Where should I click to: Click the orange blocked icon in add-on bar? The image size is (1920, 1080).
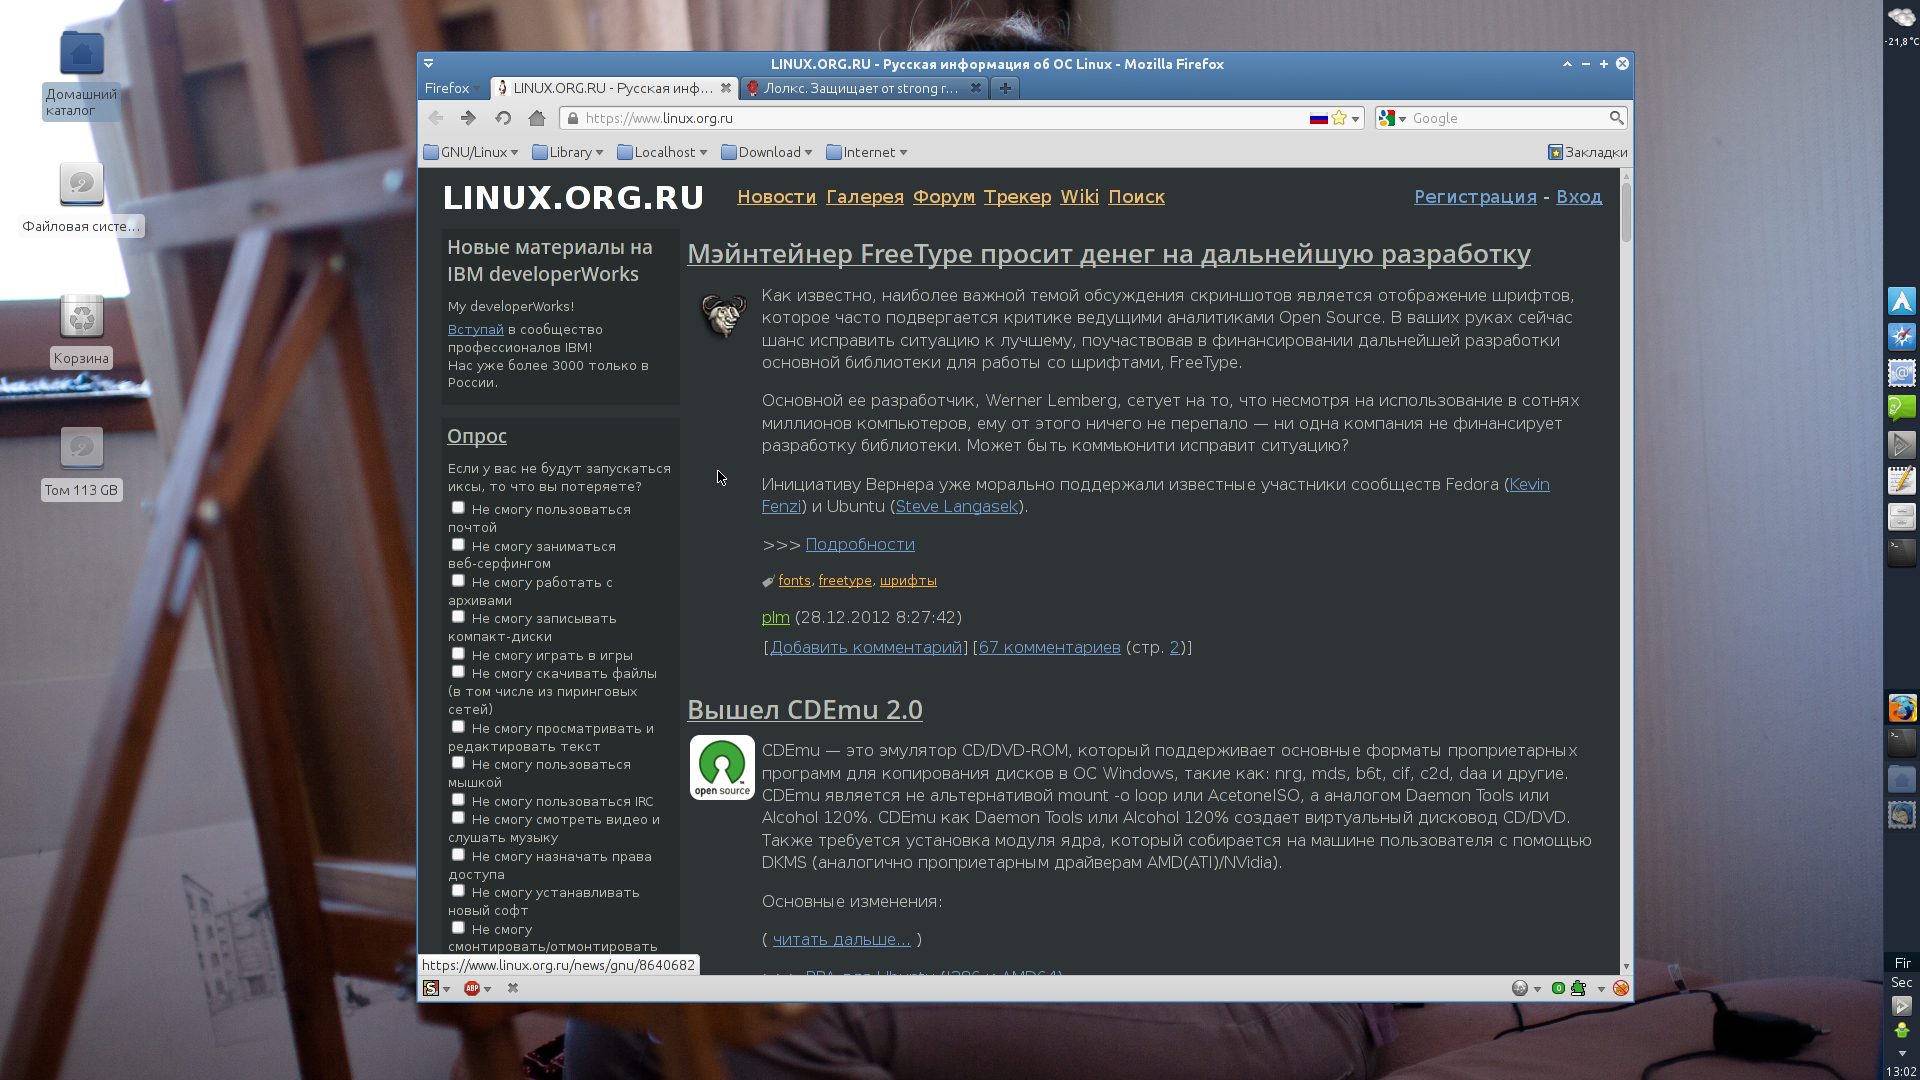point(1621,988)
